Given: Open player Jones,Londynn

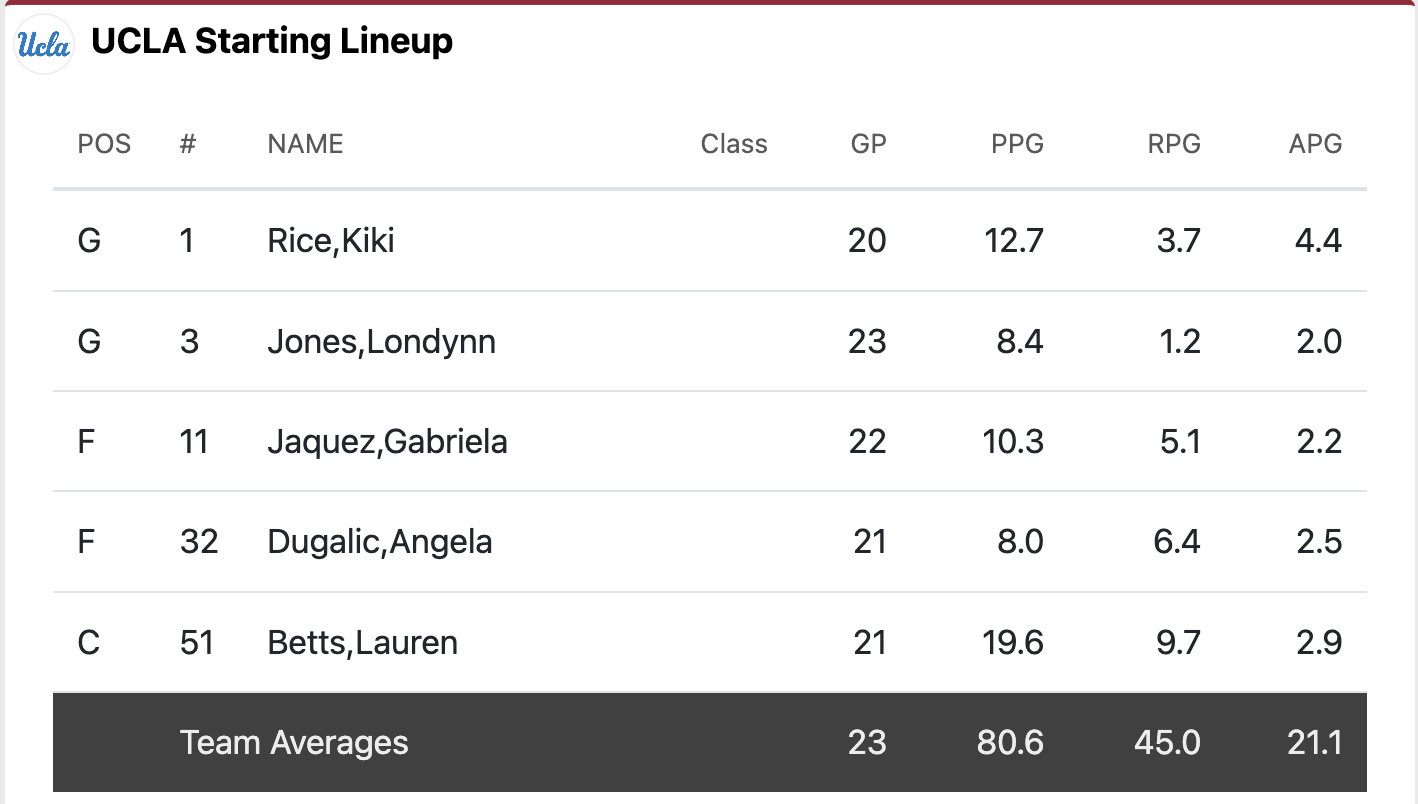Looking at the screenshot, I should click(x=381, y=342).
